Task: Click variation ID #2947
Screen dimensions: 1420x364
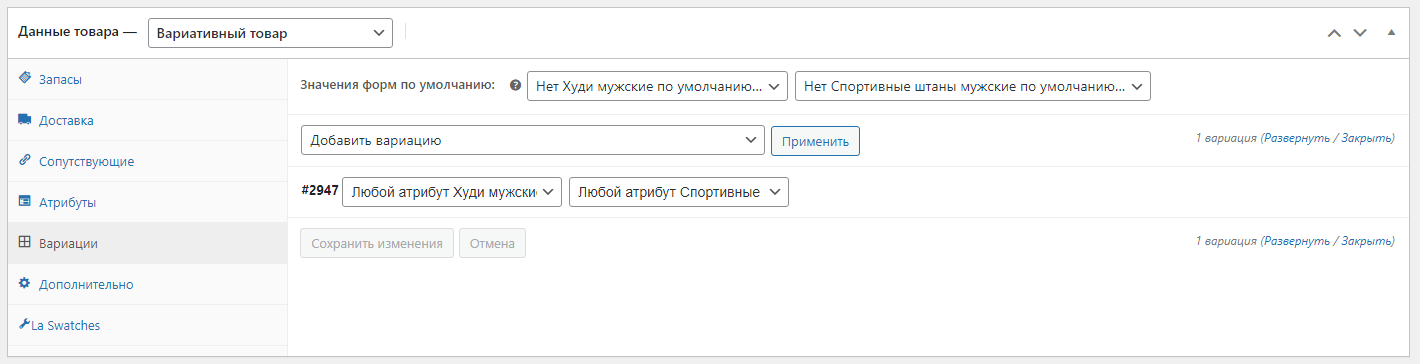Action: pyautogui.click(x=320, y=189)
